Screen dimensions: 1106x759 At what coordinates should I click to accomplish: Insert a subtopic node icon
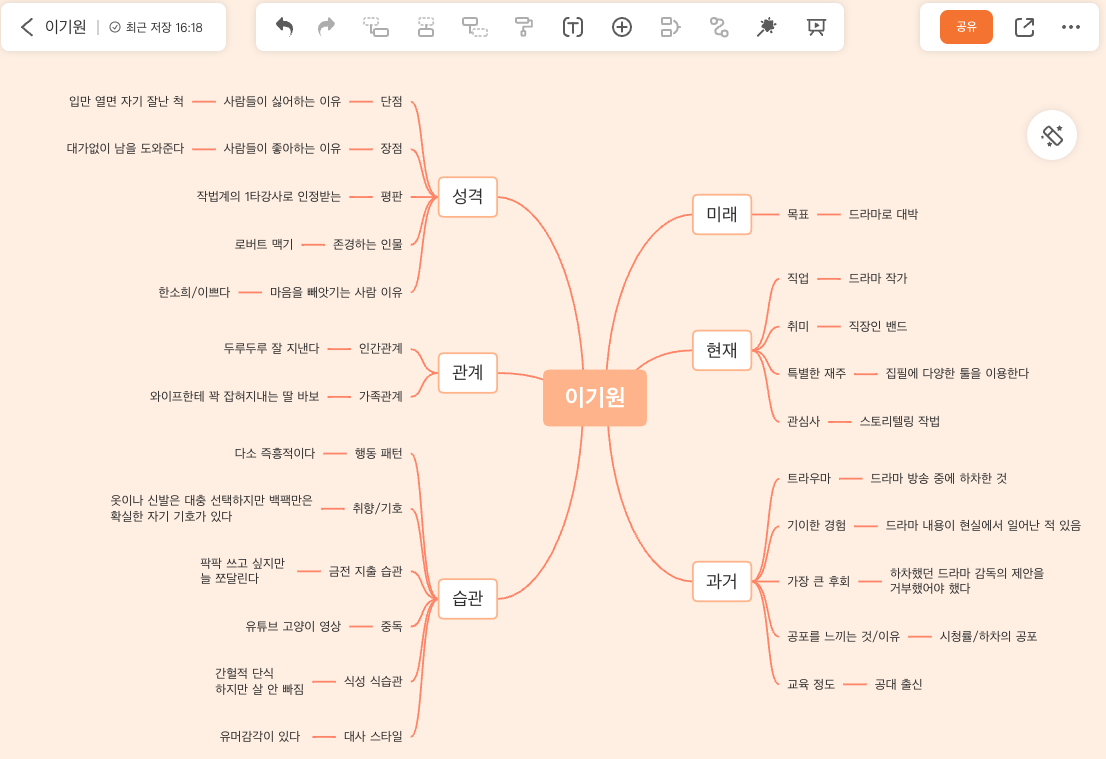pos(376,28)
